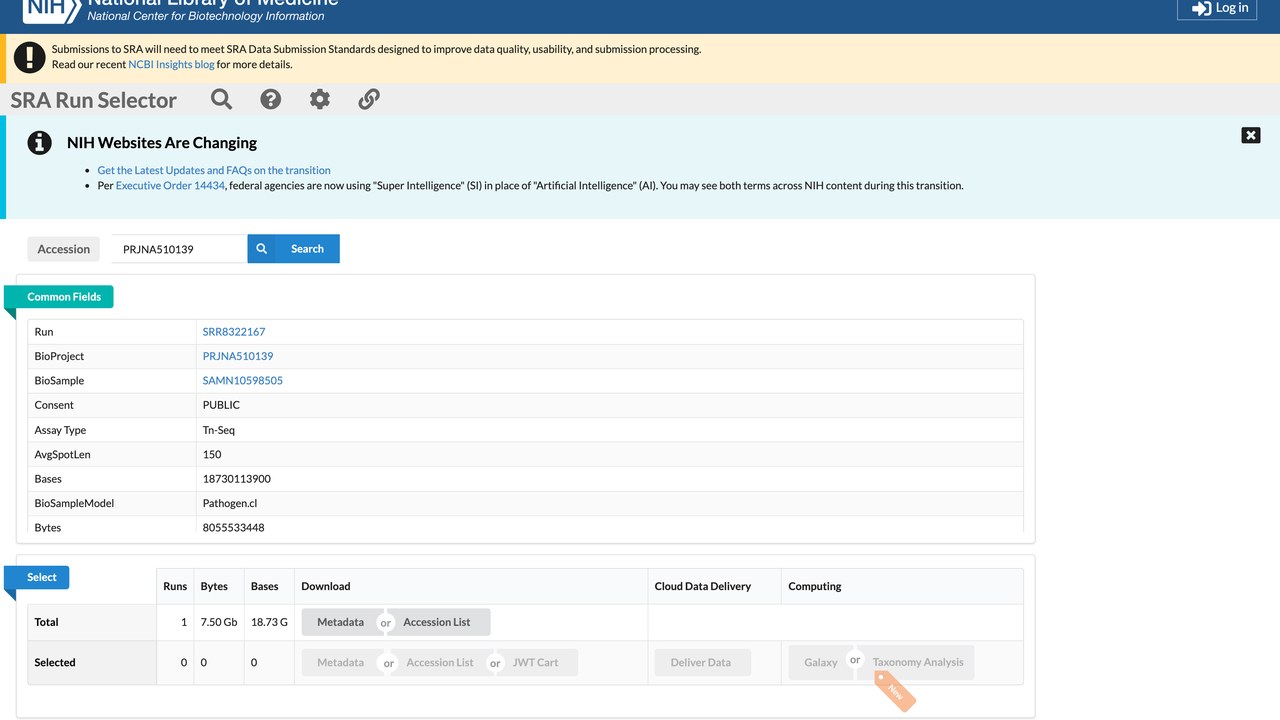Open the help question mark icon
The height and width of the screenshot is (720, 1280).
click(271, 99)
